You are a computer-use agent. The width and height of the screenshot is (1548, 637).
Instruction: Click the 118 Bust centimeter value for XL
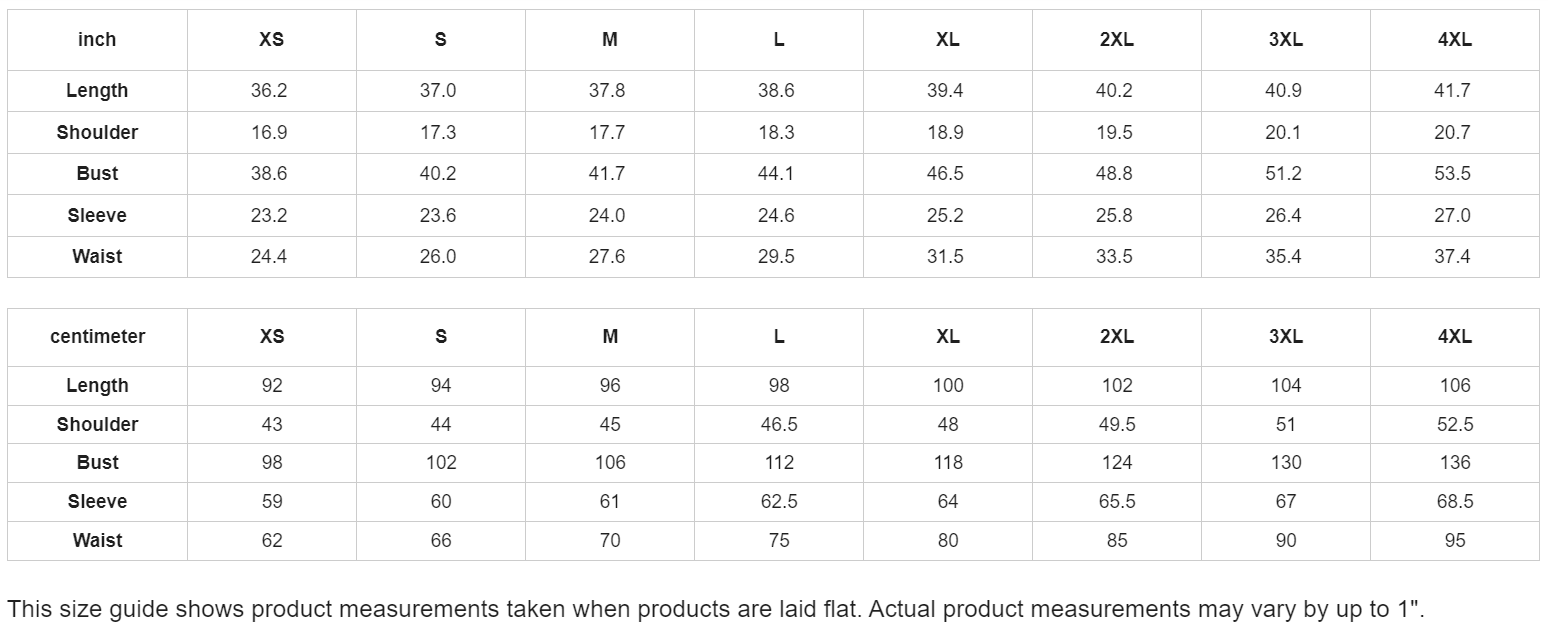[x=948, y=463]
